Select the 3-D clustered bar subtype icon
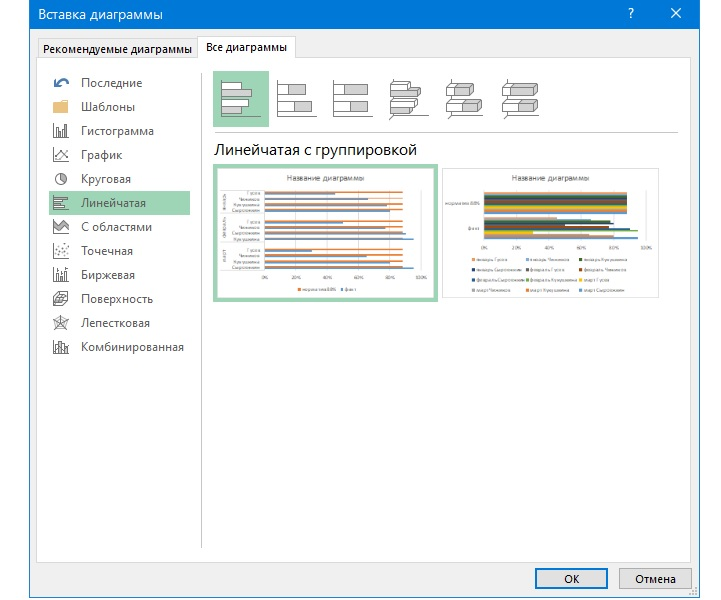The image size is (721, 600). (407, 98)
